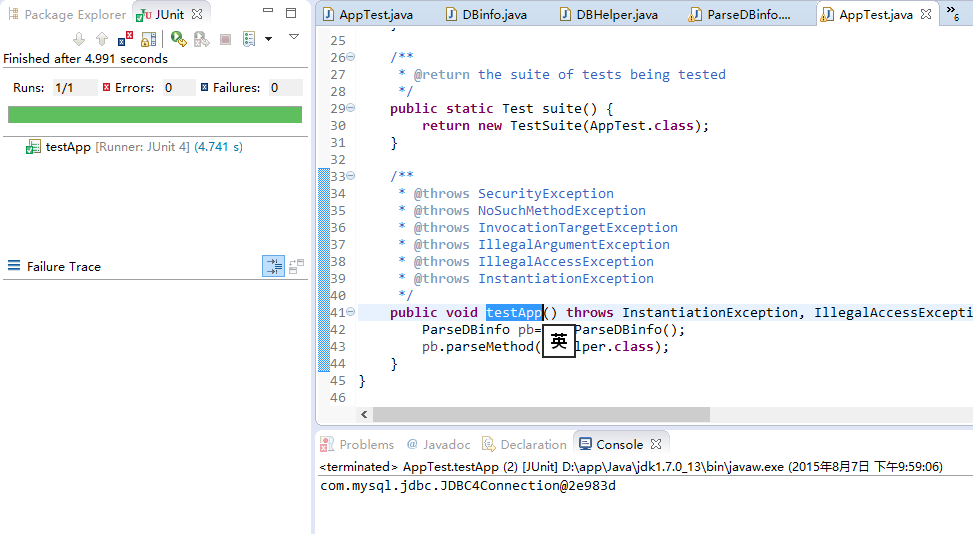
Task: Go to previous failed test arrow
Action: pos(102,40)
